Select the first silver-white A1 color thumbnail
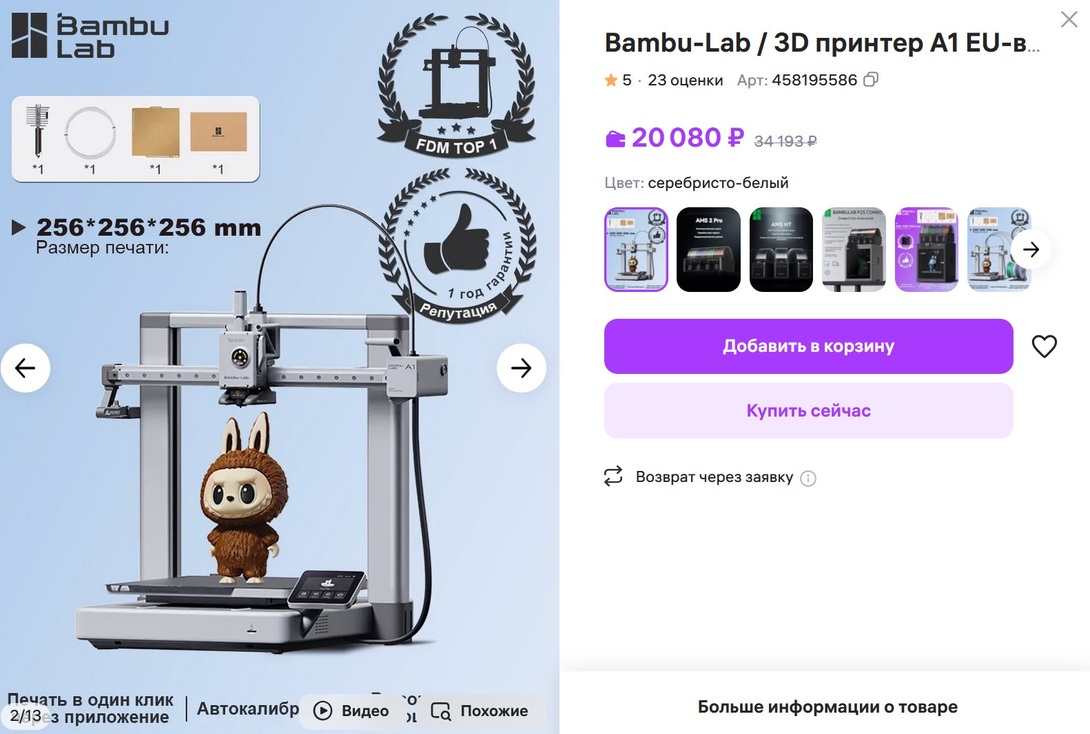 636,249
